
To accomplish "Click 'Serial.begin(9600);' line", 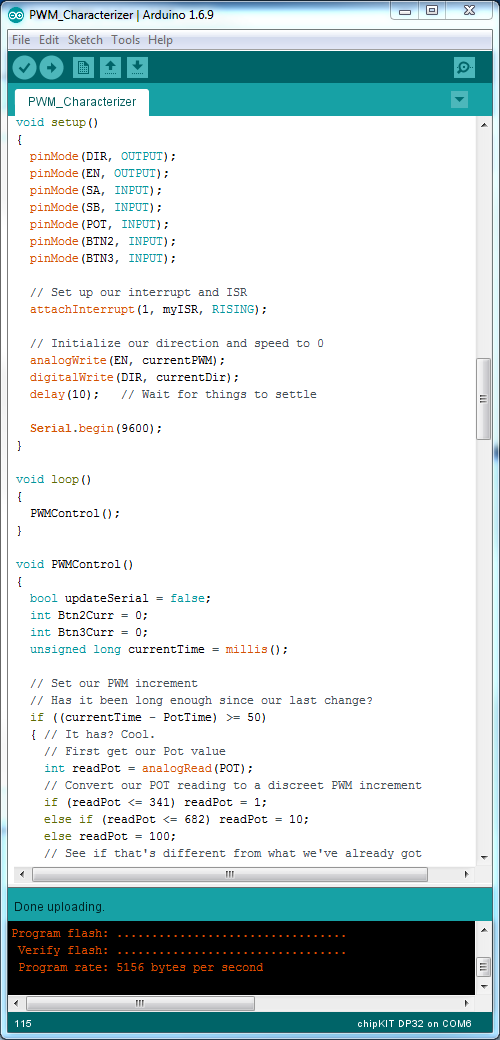I will point(96,428).
